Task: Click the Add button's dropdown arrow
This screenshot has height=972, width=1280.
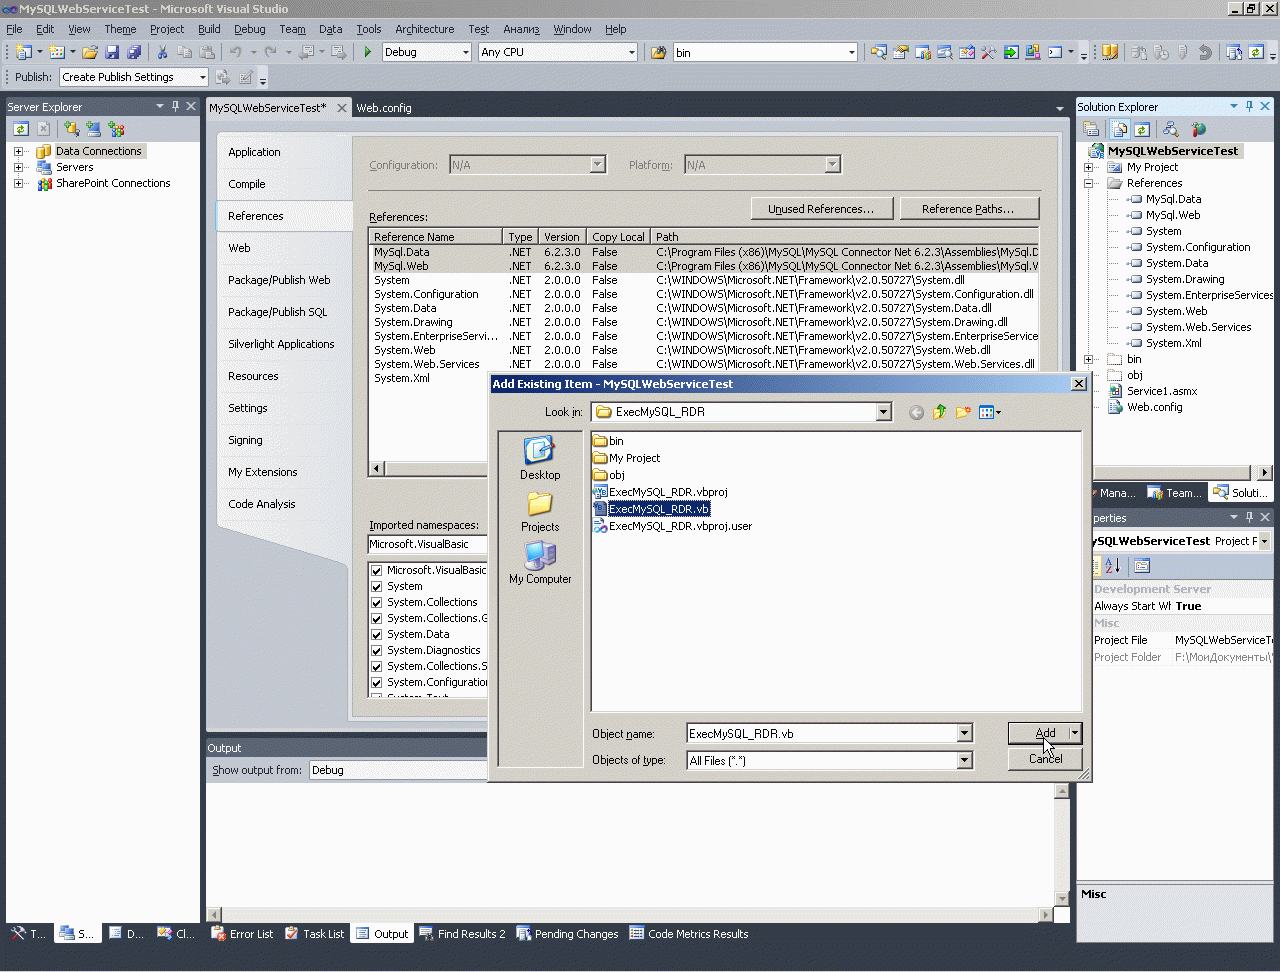Action: point(1075,733)
